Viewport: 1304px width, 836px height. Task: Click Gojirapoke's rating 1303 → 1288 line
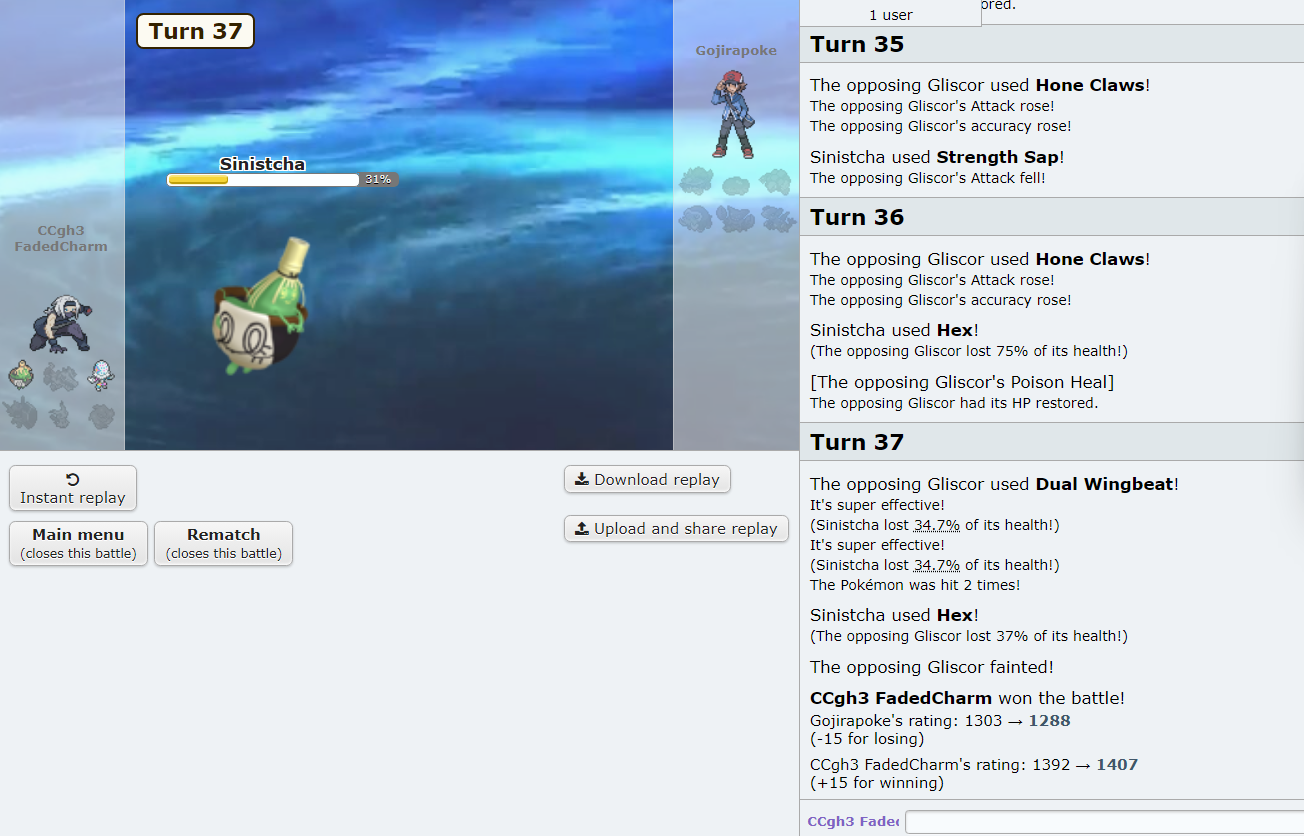[x=940, y=720]
